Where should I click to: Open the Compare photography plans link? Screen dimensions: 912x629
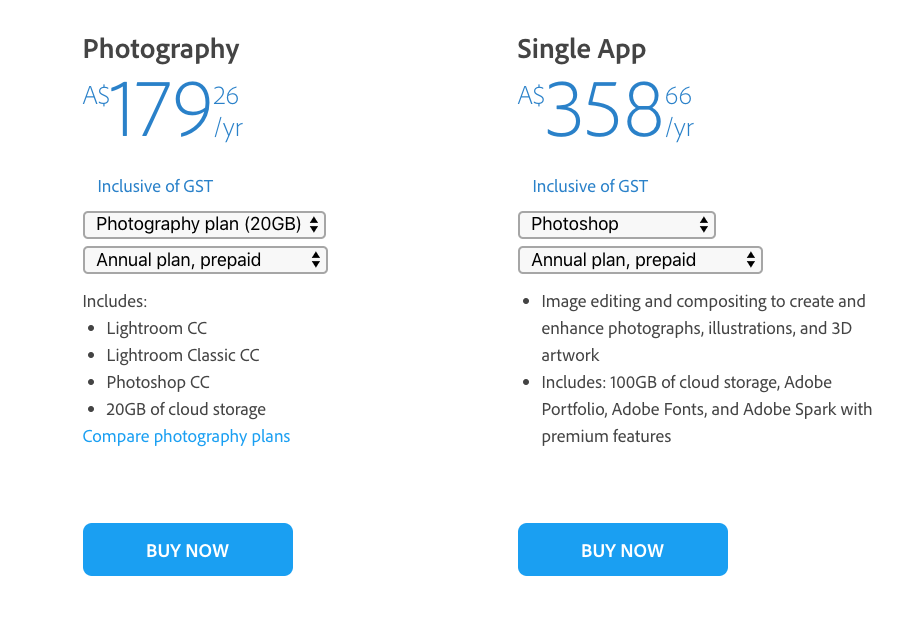coord(186,436)
